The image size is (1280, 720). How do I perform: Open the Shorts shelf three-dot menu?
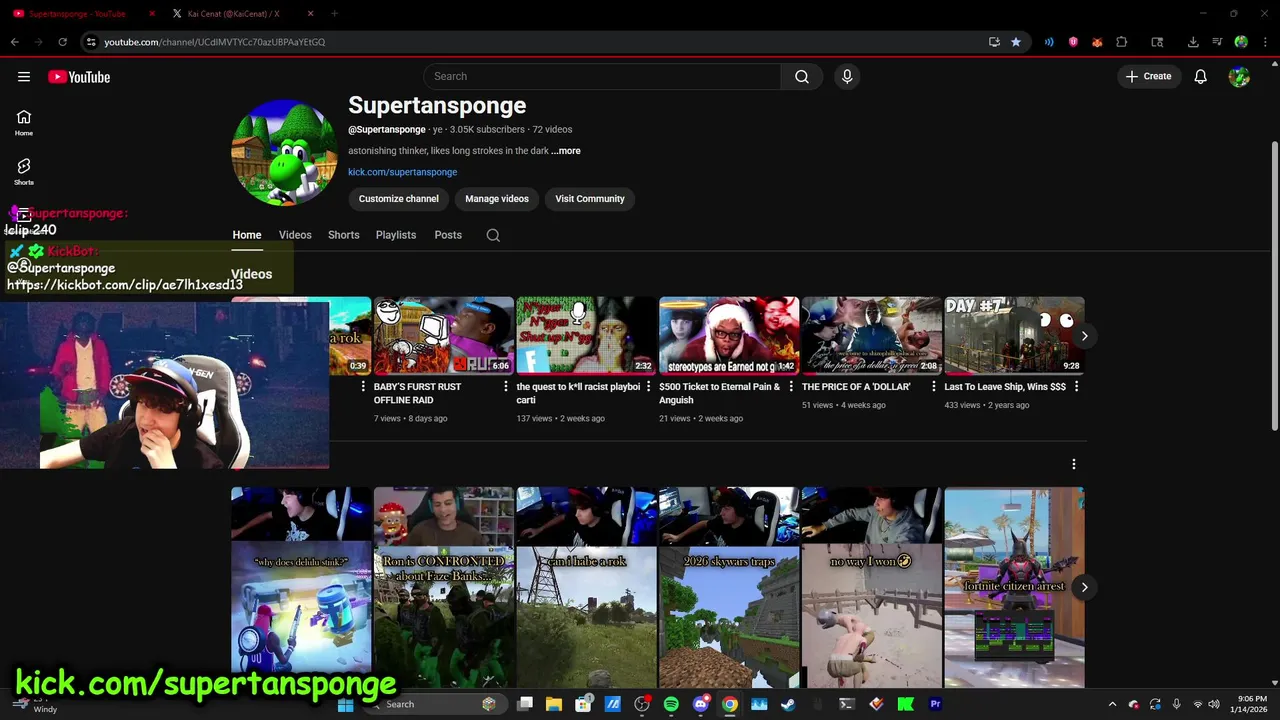pyautogui.click(x=1074, y=464)
